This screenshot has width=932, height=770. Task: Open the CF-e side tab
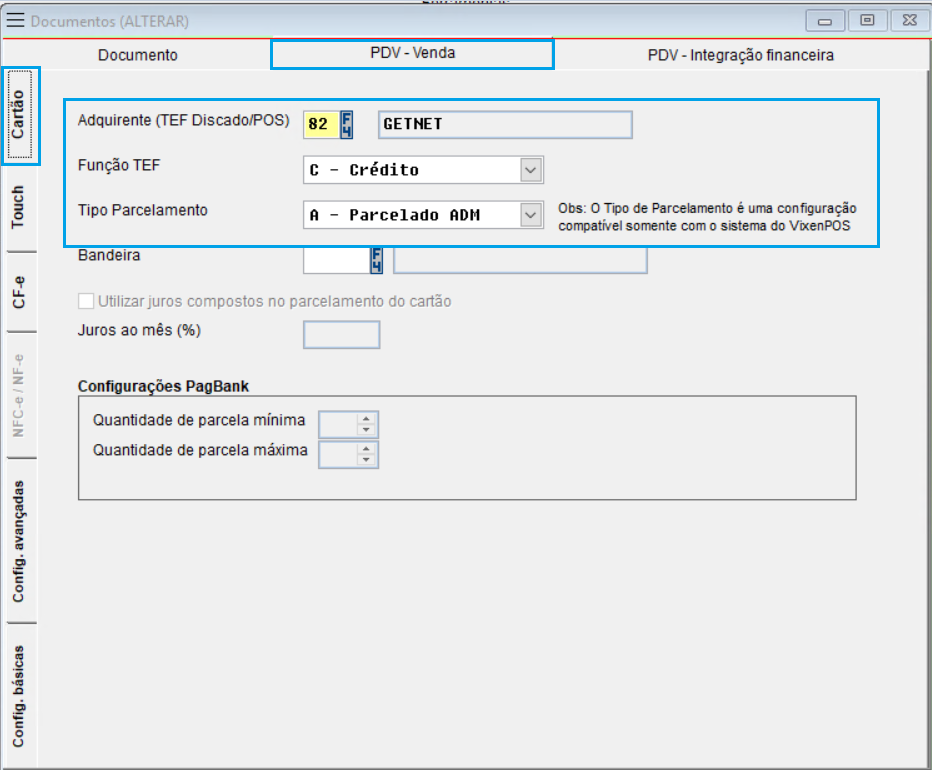pos(18,291)
